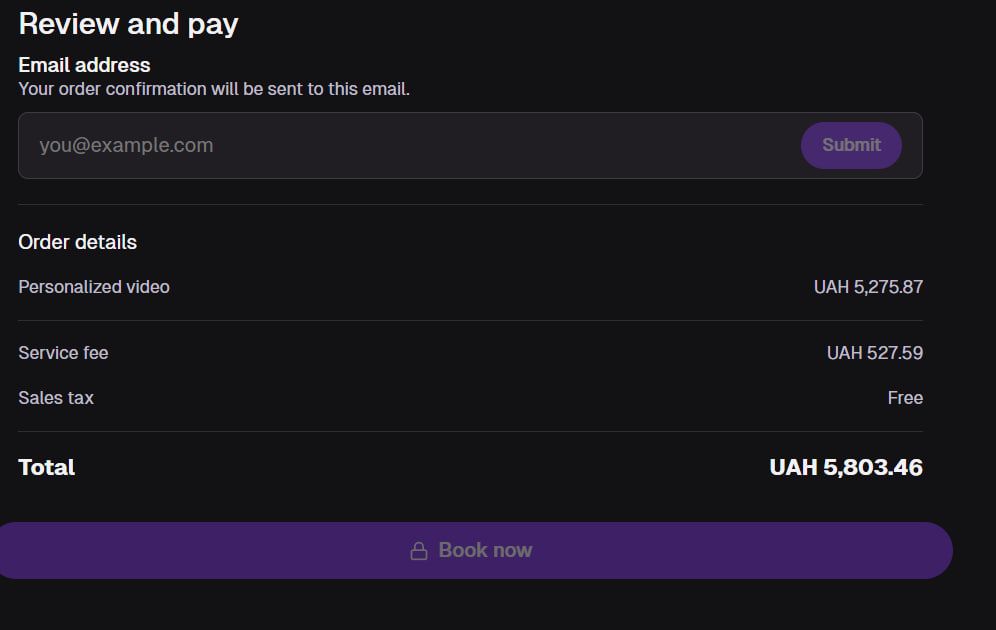Click the Service fee label
The height and width of the screenshot is (630, 996).
63,353
